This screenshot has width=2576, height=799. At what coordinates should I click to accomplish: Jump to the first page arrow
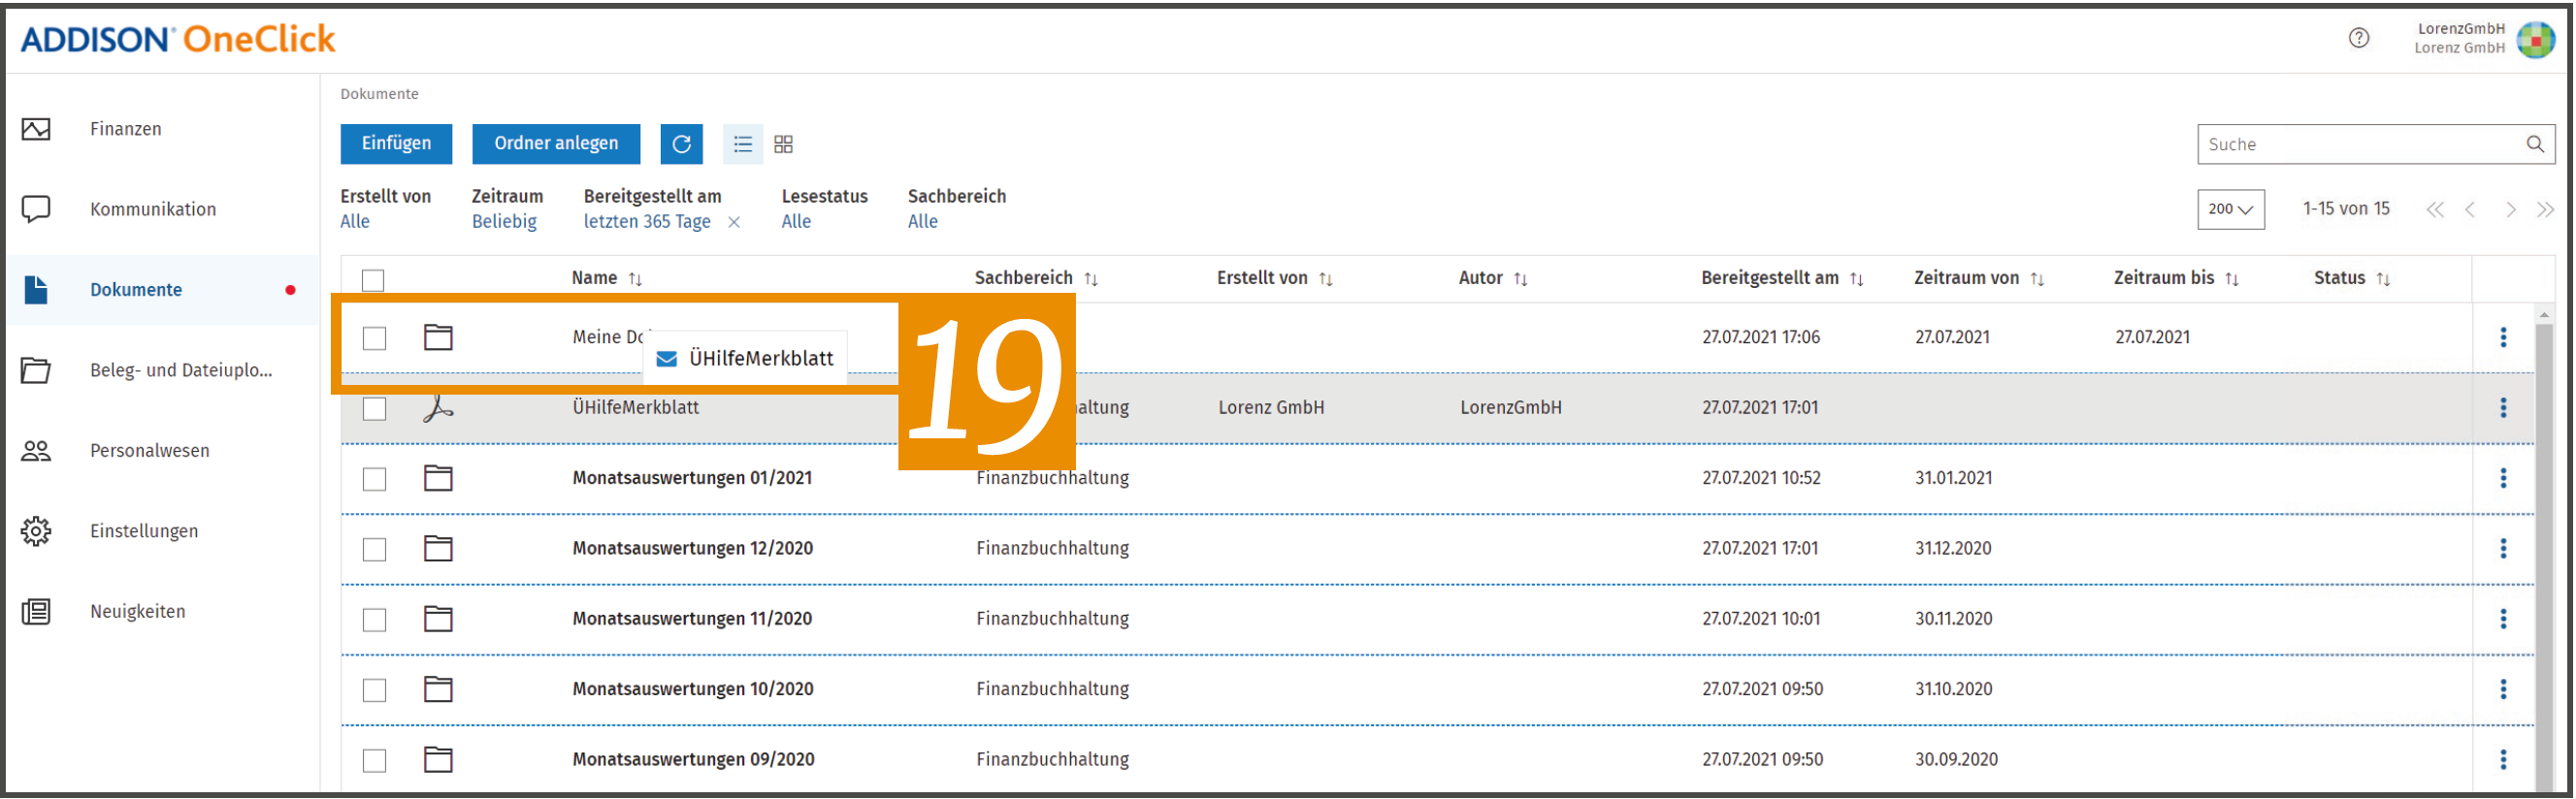(2435, 210)
